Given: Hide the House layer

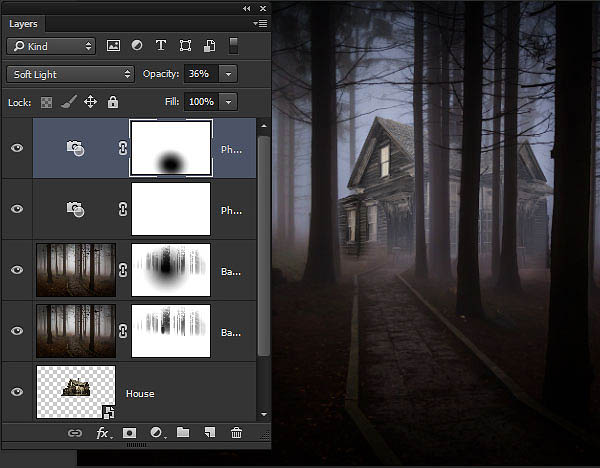Looking at the screenshot, I should [17, 392].
